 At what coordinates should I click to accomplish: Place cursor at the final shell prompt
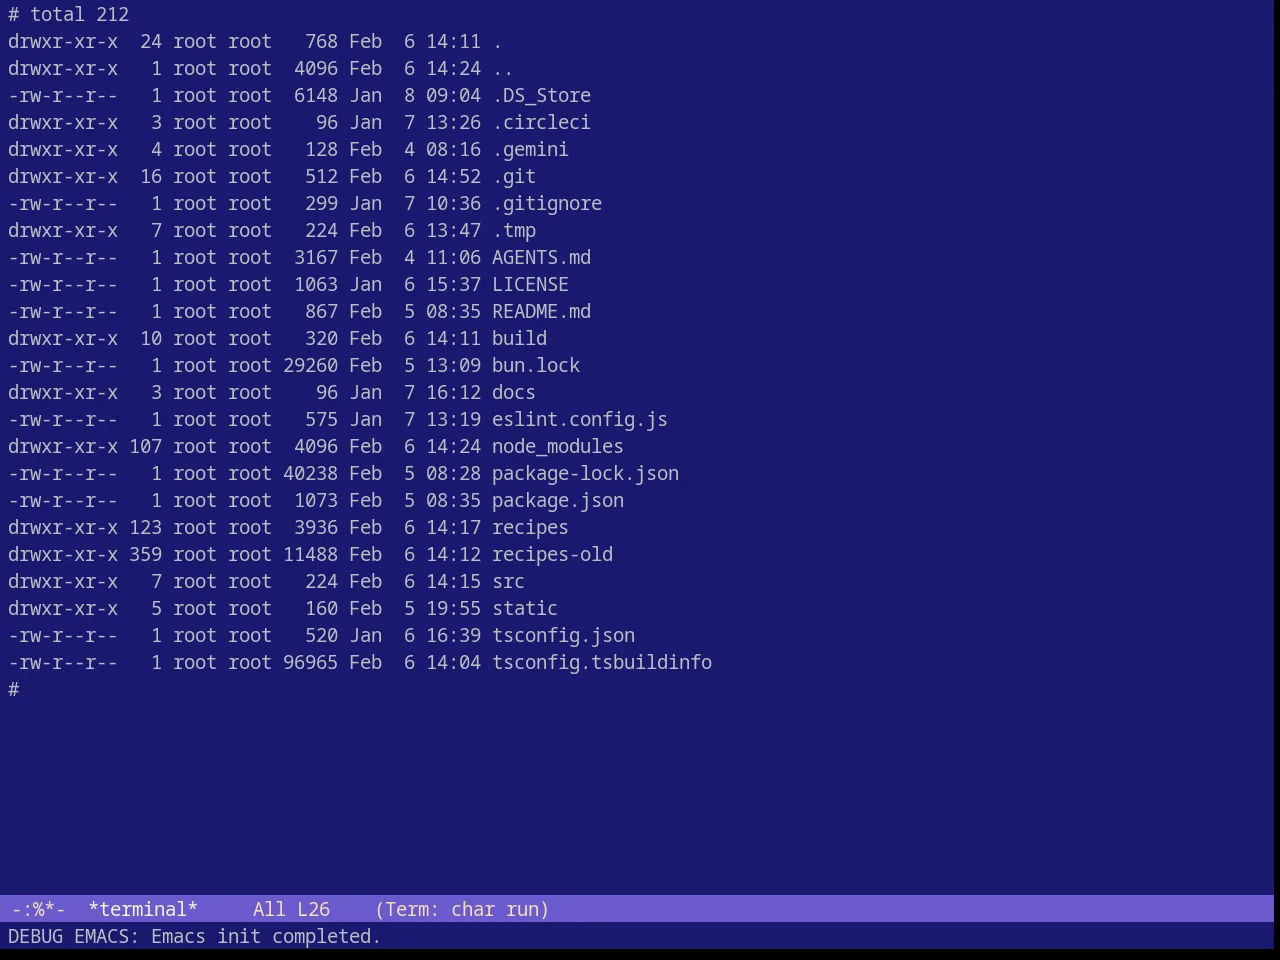[14, 689]
